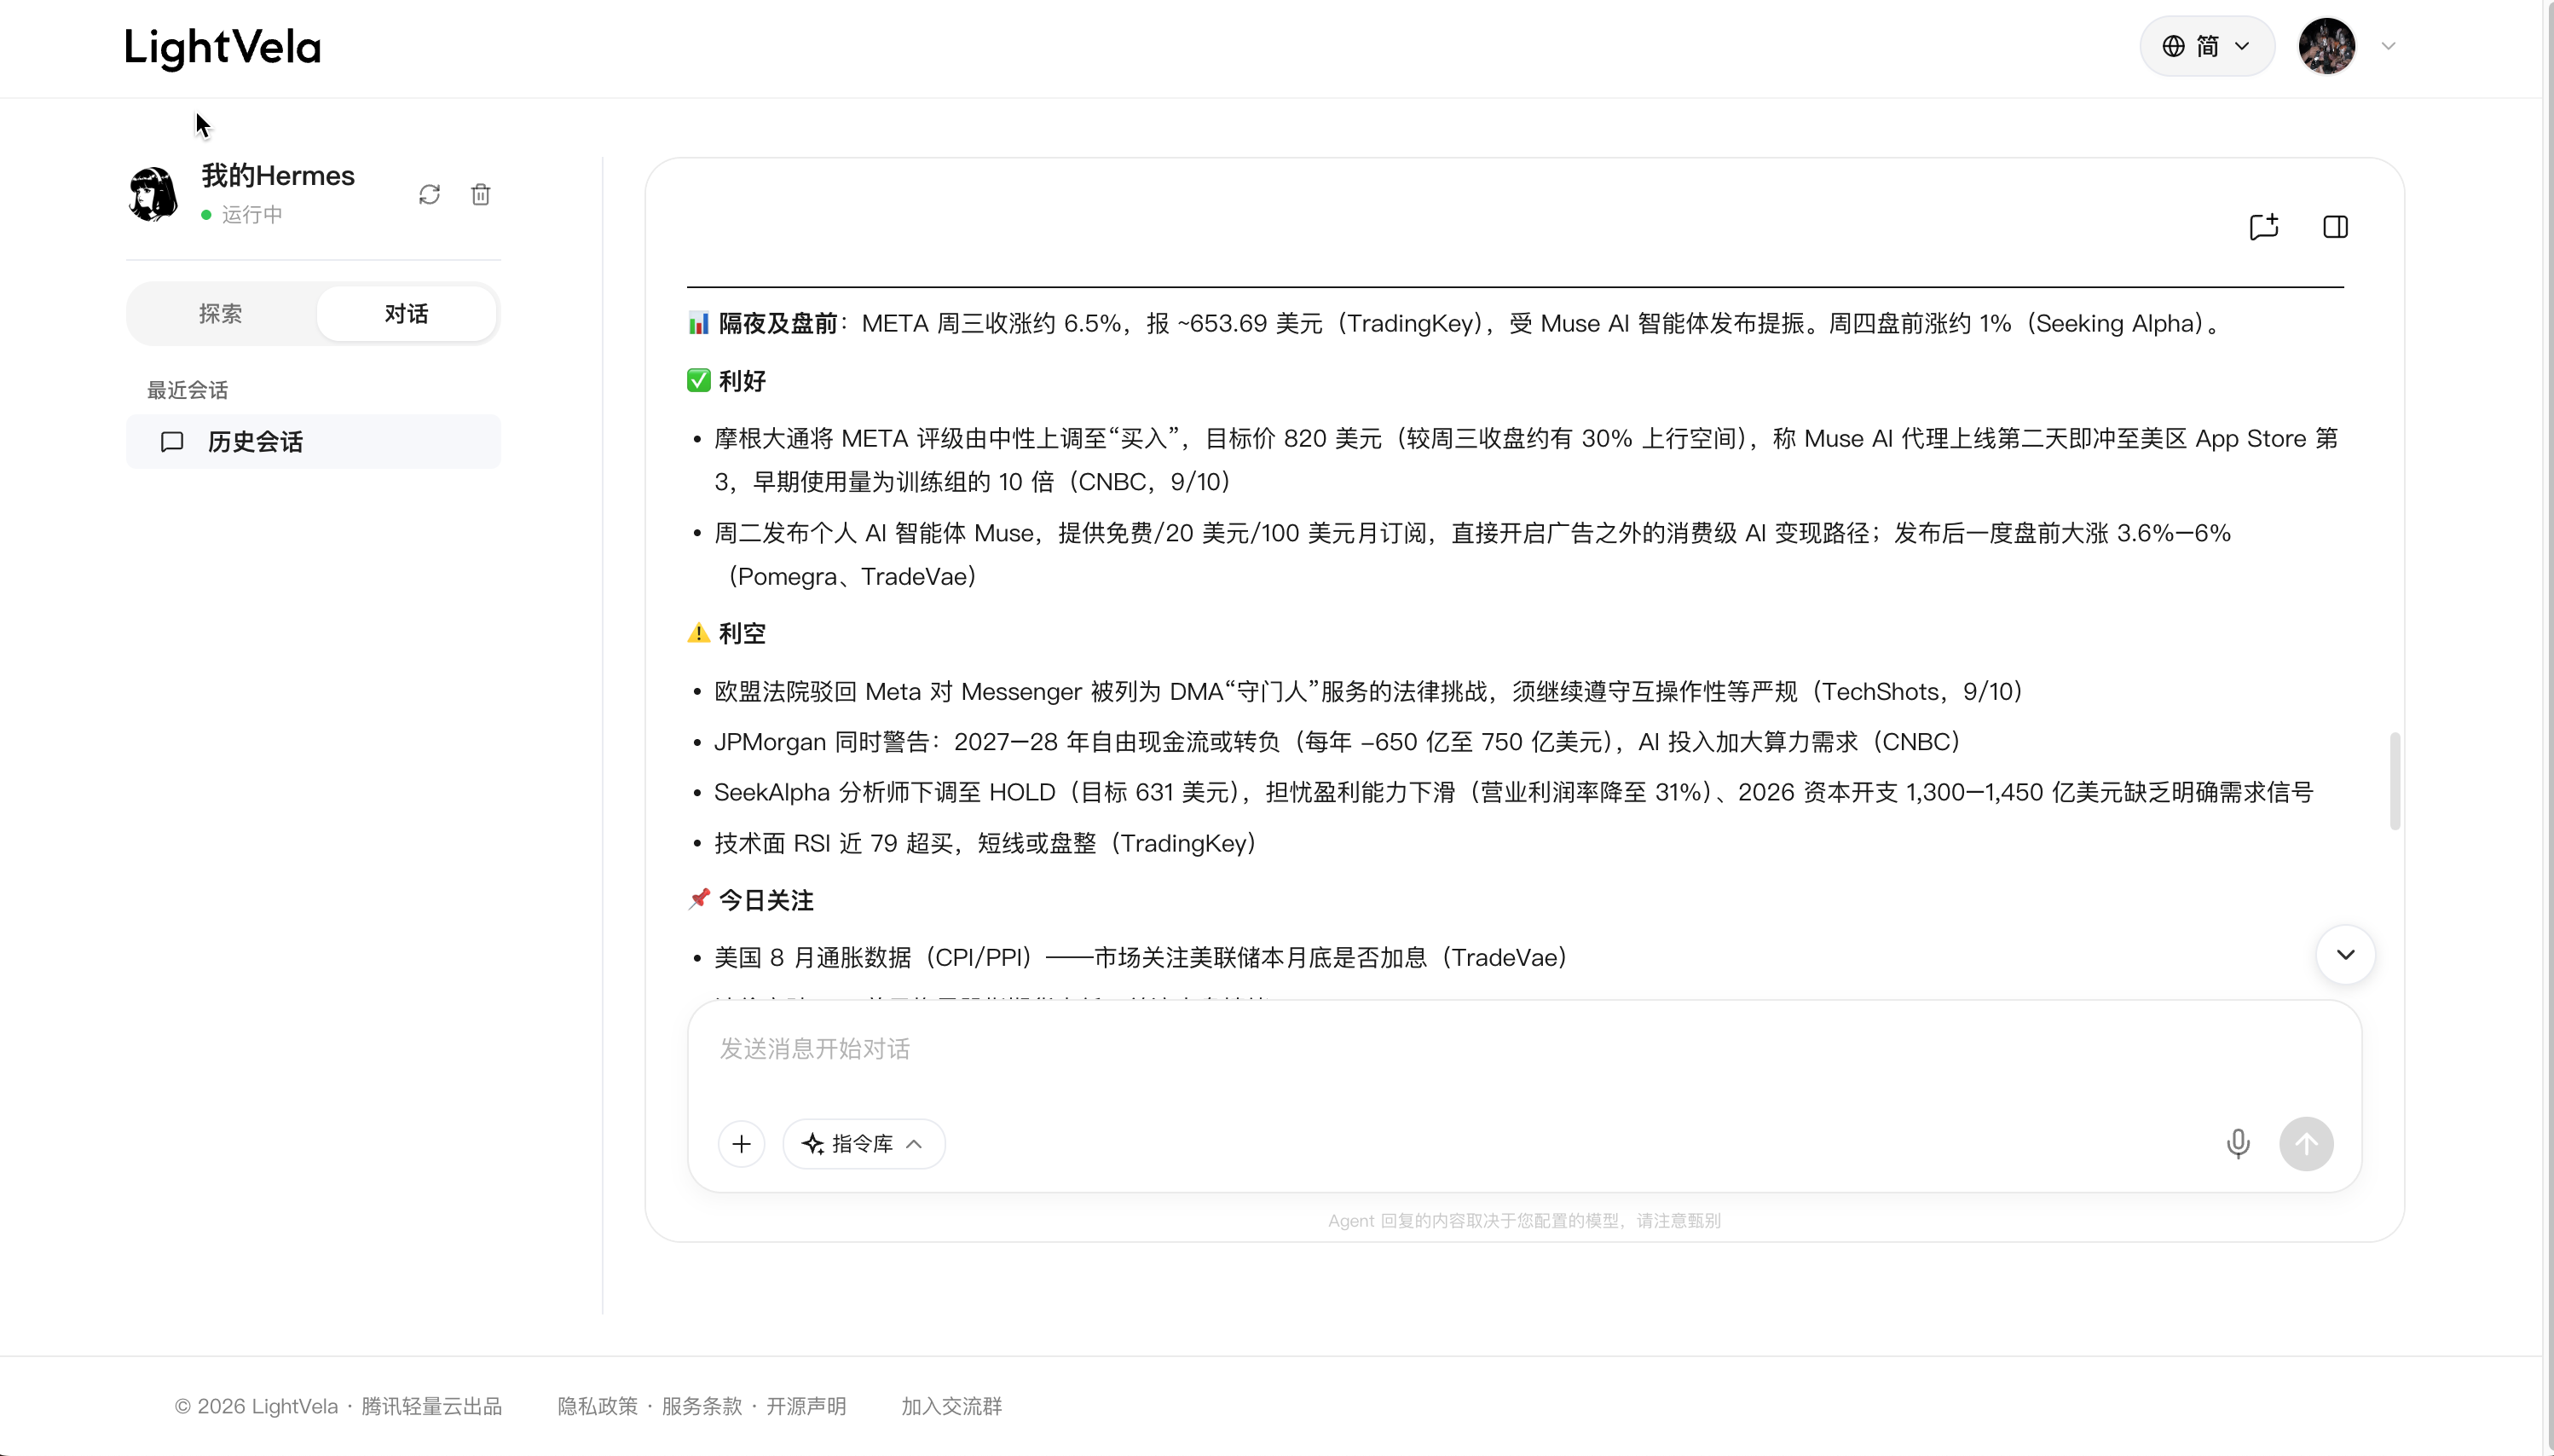Click the 腾讯轻量云出品 footer text
The image size is (2554, 1456).
(431, 1406)
